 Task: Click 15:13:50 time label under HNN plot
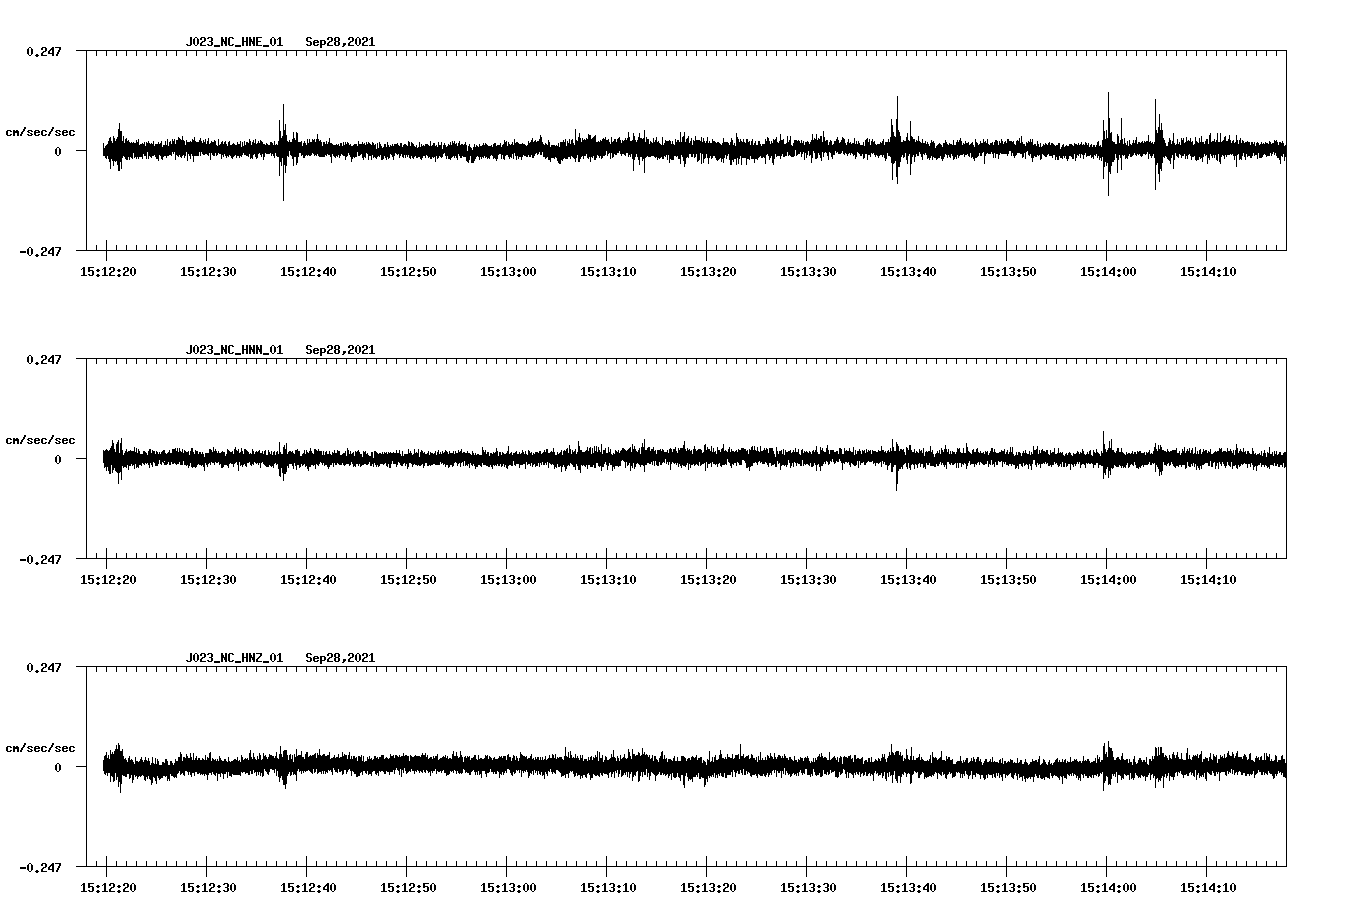point(1008,580)
